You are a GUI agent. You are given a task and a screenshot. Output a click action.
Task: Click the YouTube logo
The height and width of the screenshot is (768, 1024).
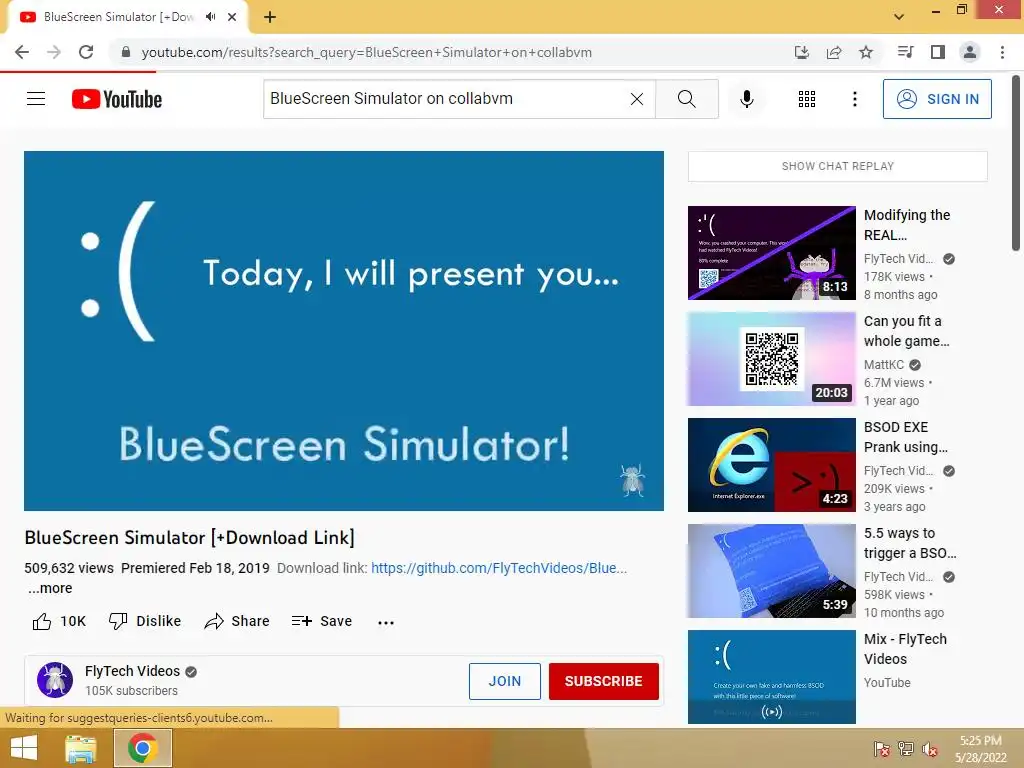pyautogui.click(x=117, y=99)
